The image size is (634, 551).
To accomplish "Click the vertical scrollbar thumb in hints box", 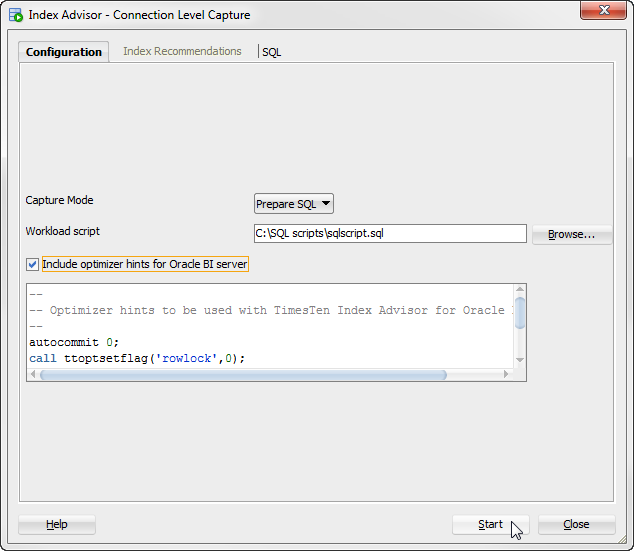I will (x=520, y=312).
